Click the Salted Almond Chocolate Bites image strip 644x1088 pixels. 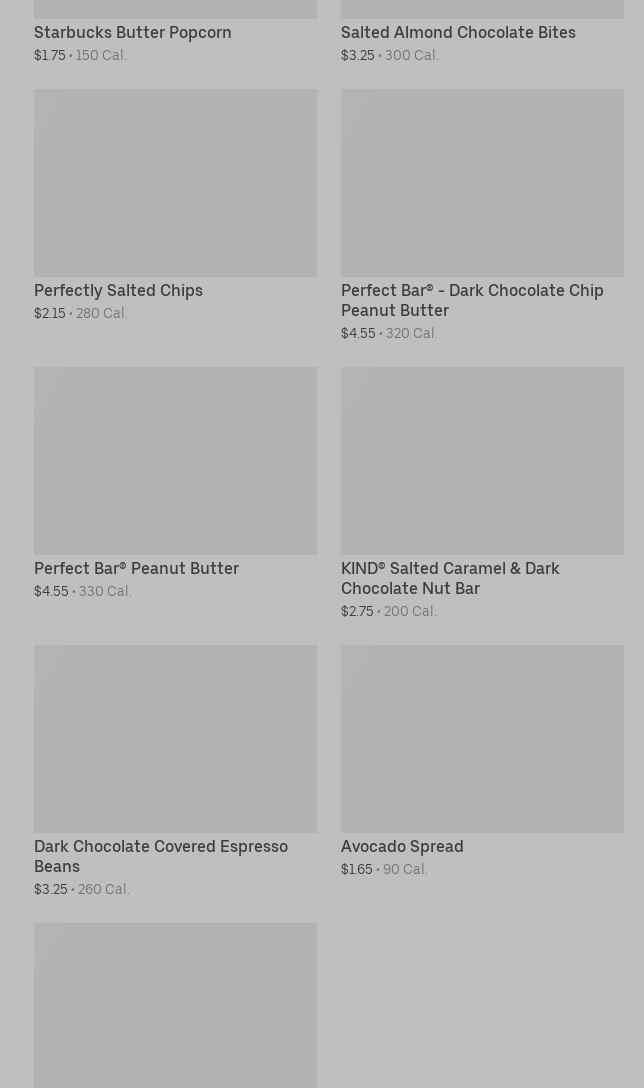tap(482, 9)
